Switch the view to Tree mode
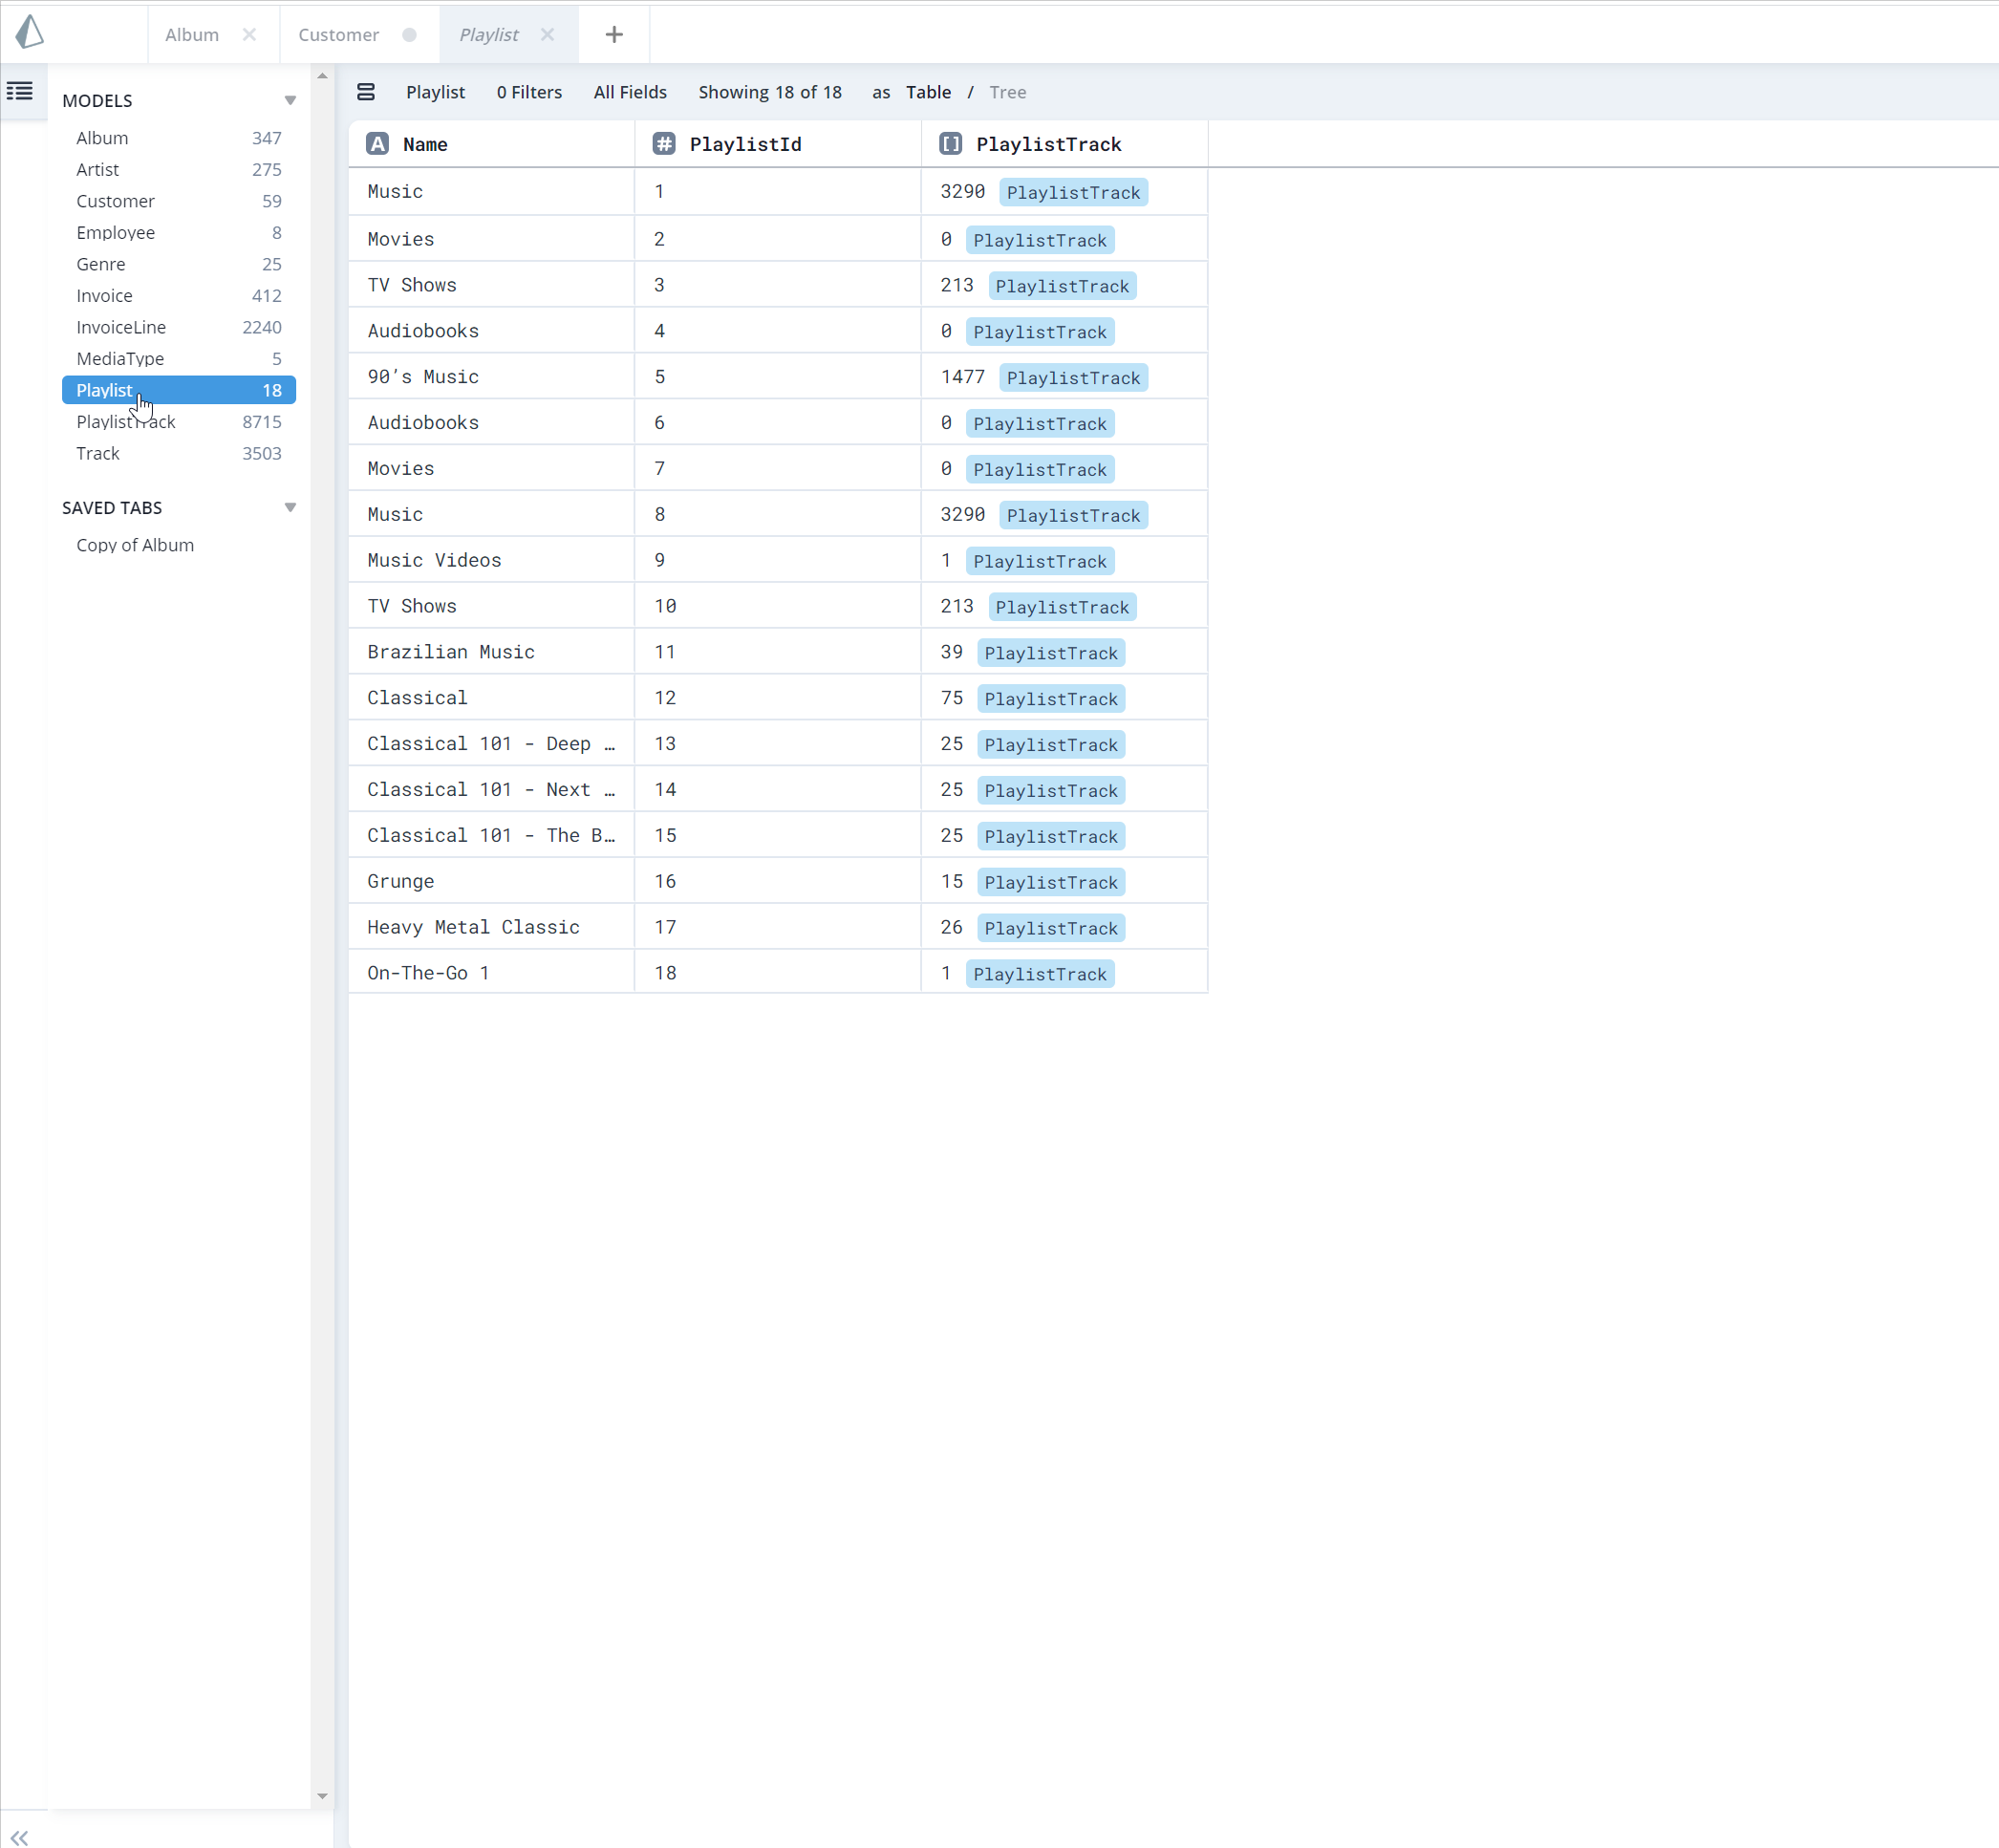Screen dimensions: 1999x1848 coord(1008,91)
